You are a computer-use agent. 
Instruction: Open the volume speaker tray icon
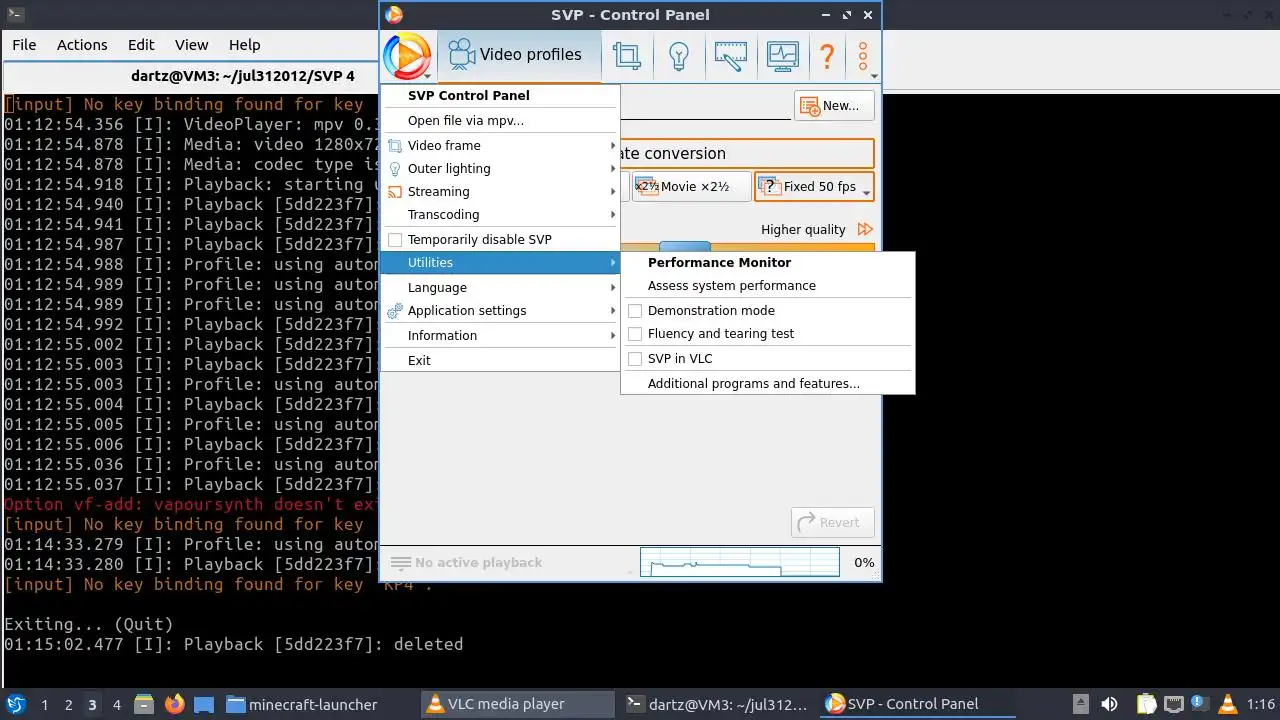pos(1109,704)
